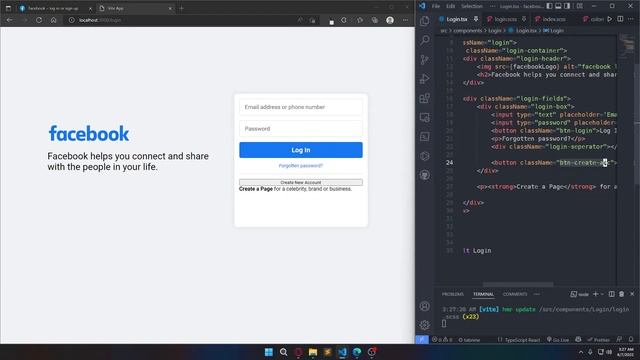
Task: Toggle bottom panel layout in VS Code title bar
Action: (x=558, y=6)
